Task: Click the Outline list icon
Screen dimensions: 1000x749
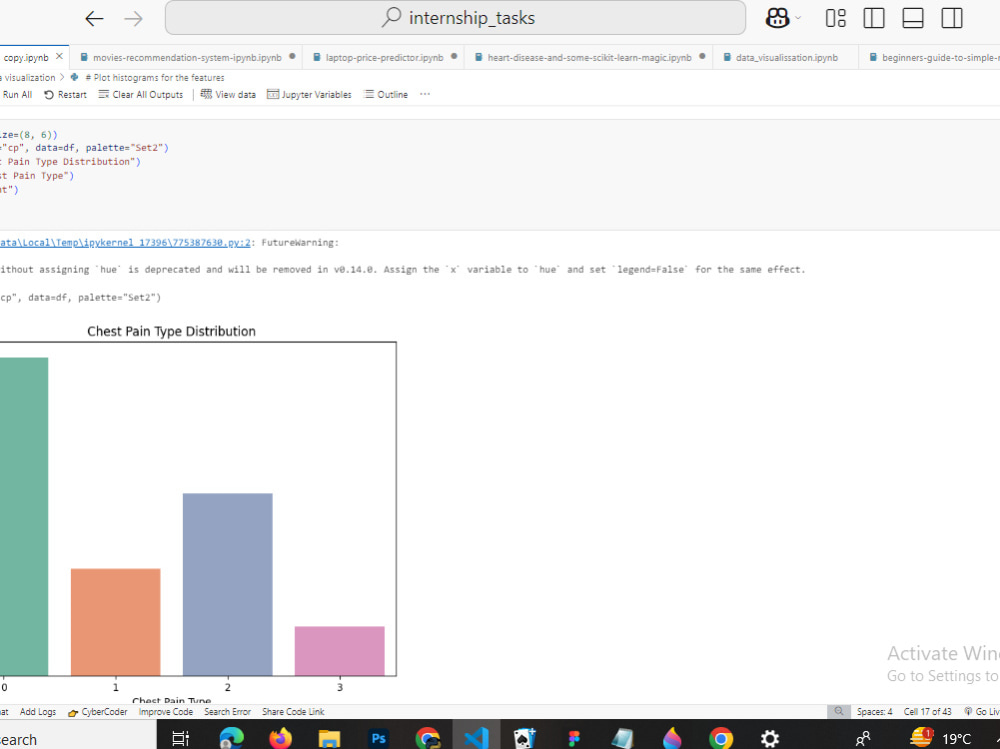Action: click(x=369, y=94)
